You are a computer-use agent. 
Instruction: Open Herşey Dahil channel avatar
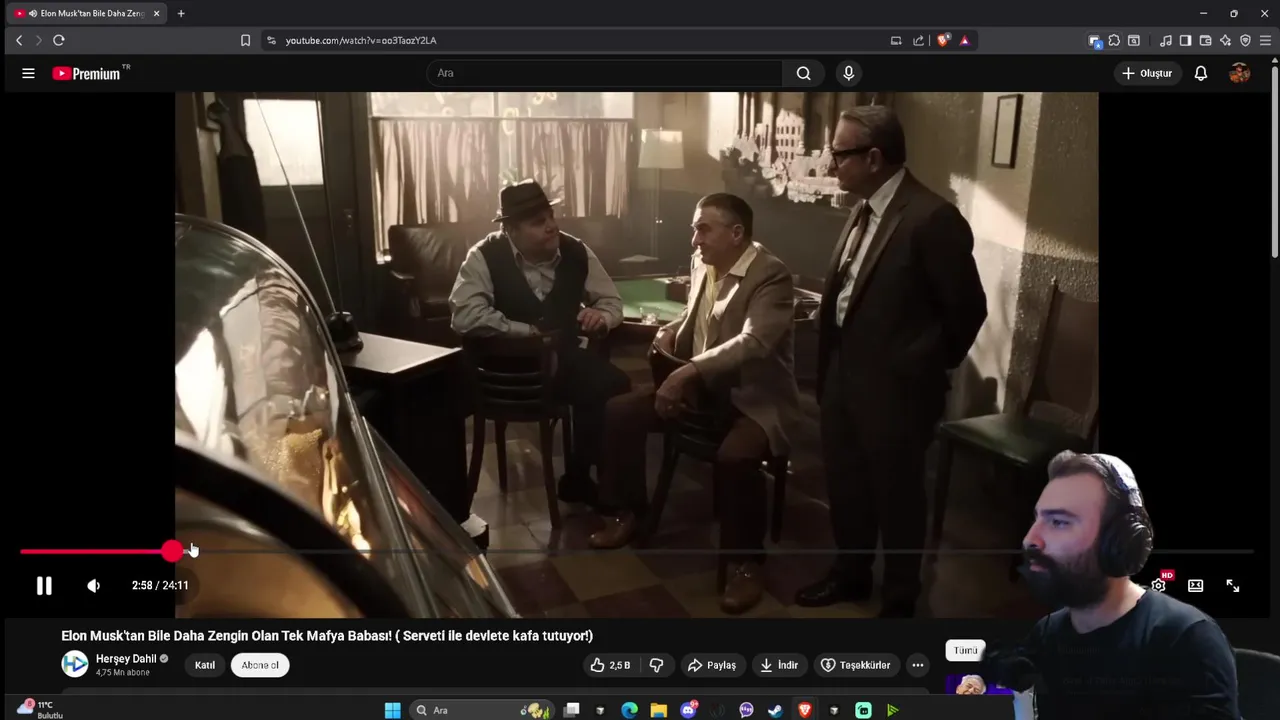[x=75, y=664]
